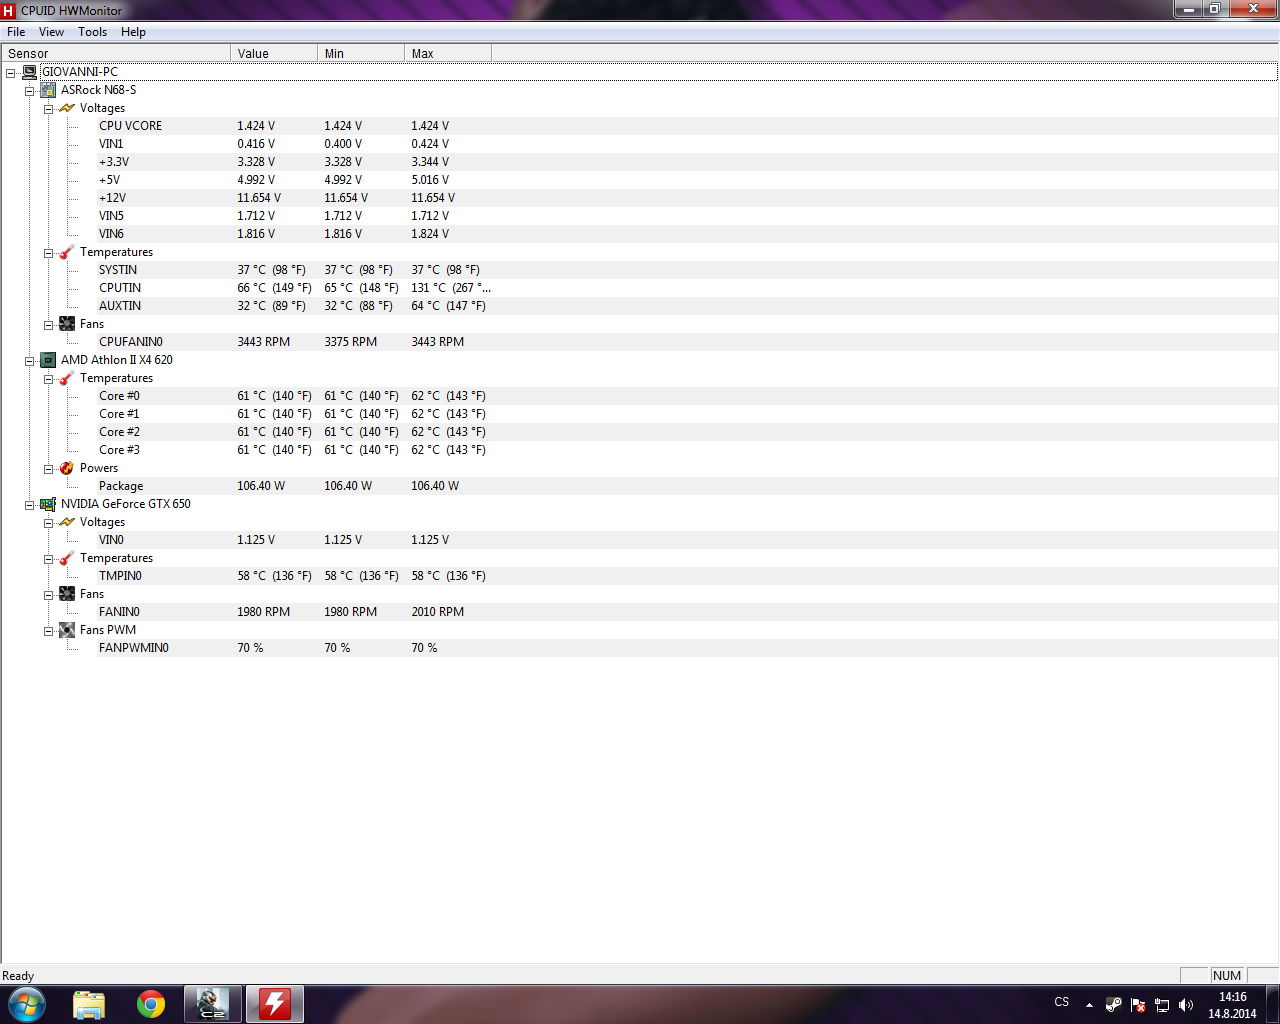Screen dimensions: 1280x1024
Task: Click the red lightning bolt taskbar icon
Action: click(275, 1004)
